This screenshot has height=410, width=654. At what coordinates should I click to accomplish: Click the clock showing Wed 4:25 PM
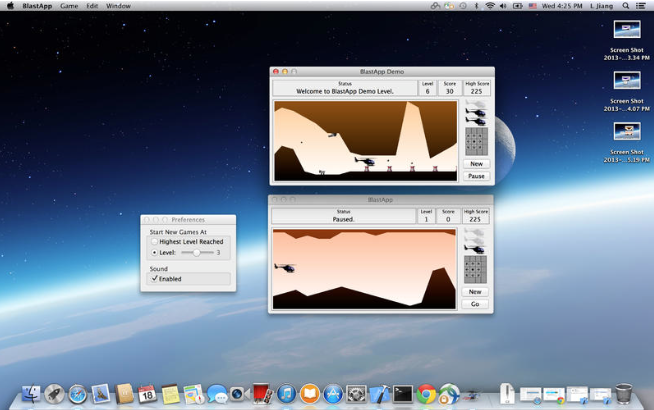pyautogui.click(x=561, y=6)
